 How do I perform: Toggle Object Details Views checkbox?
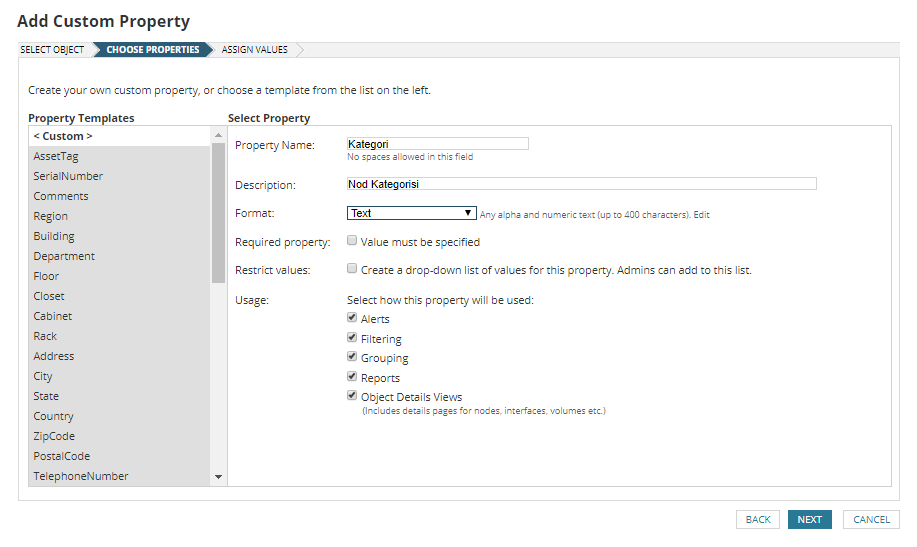point(352,395)
